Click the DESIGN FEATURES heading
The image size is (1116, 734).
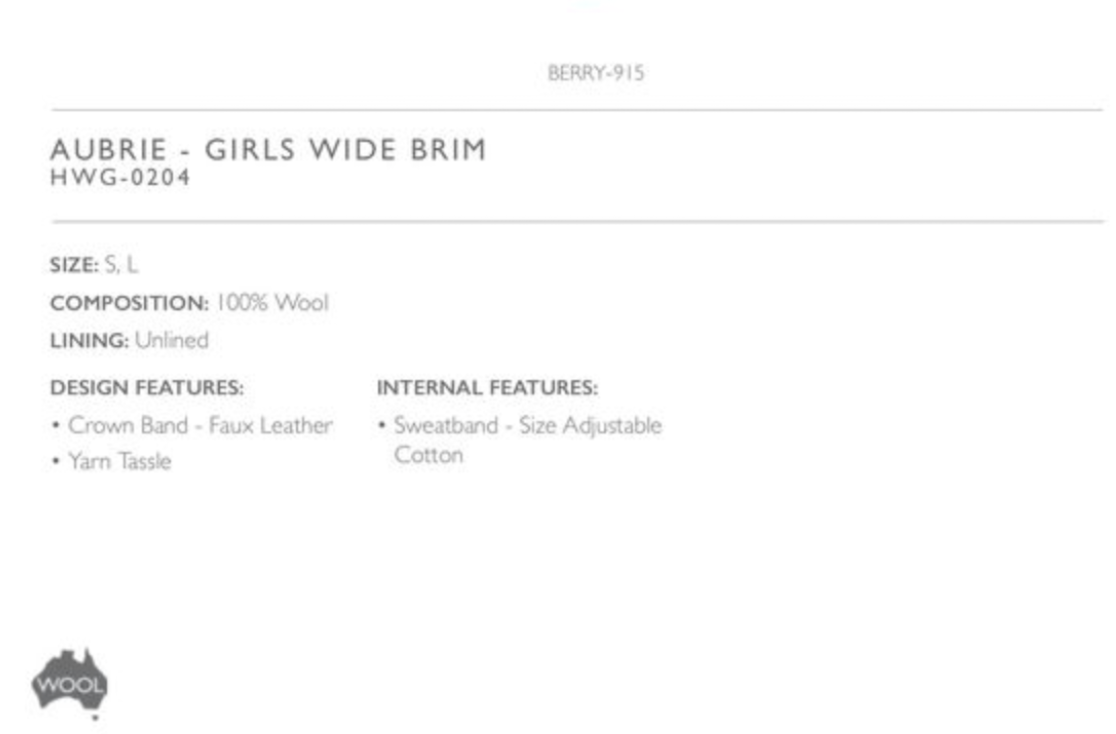[146, 387]
